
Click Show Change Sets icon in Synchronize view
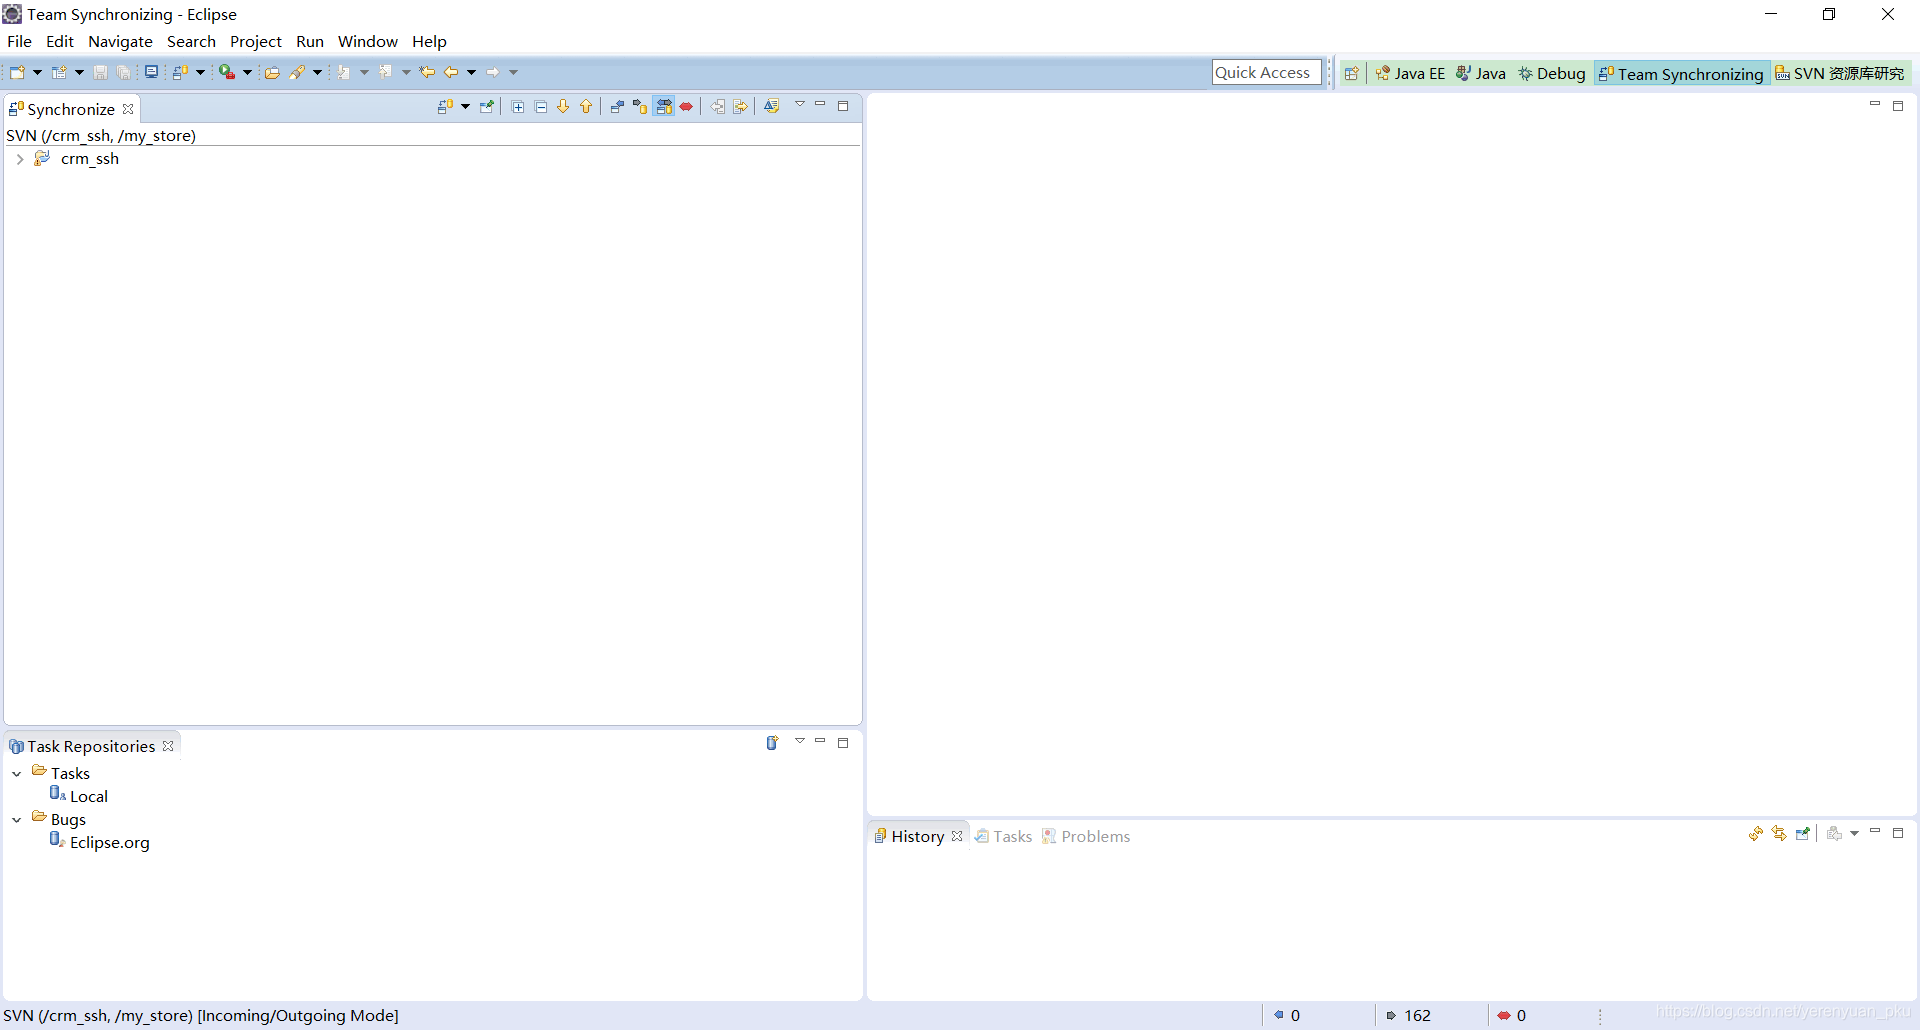(771, 107)
